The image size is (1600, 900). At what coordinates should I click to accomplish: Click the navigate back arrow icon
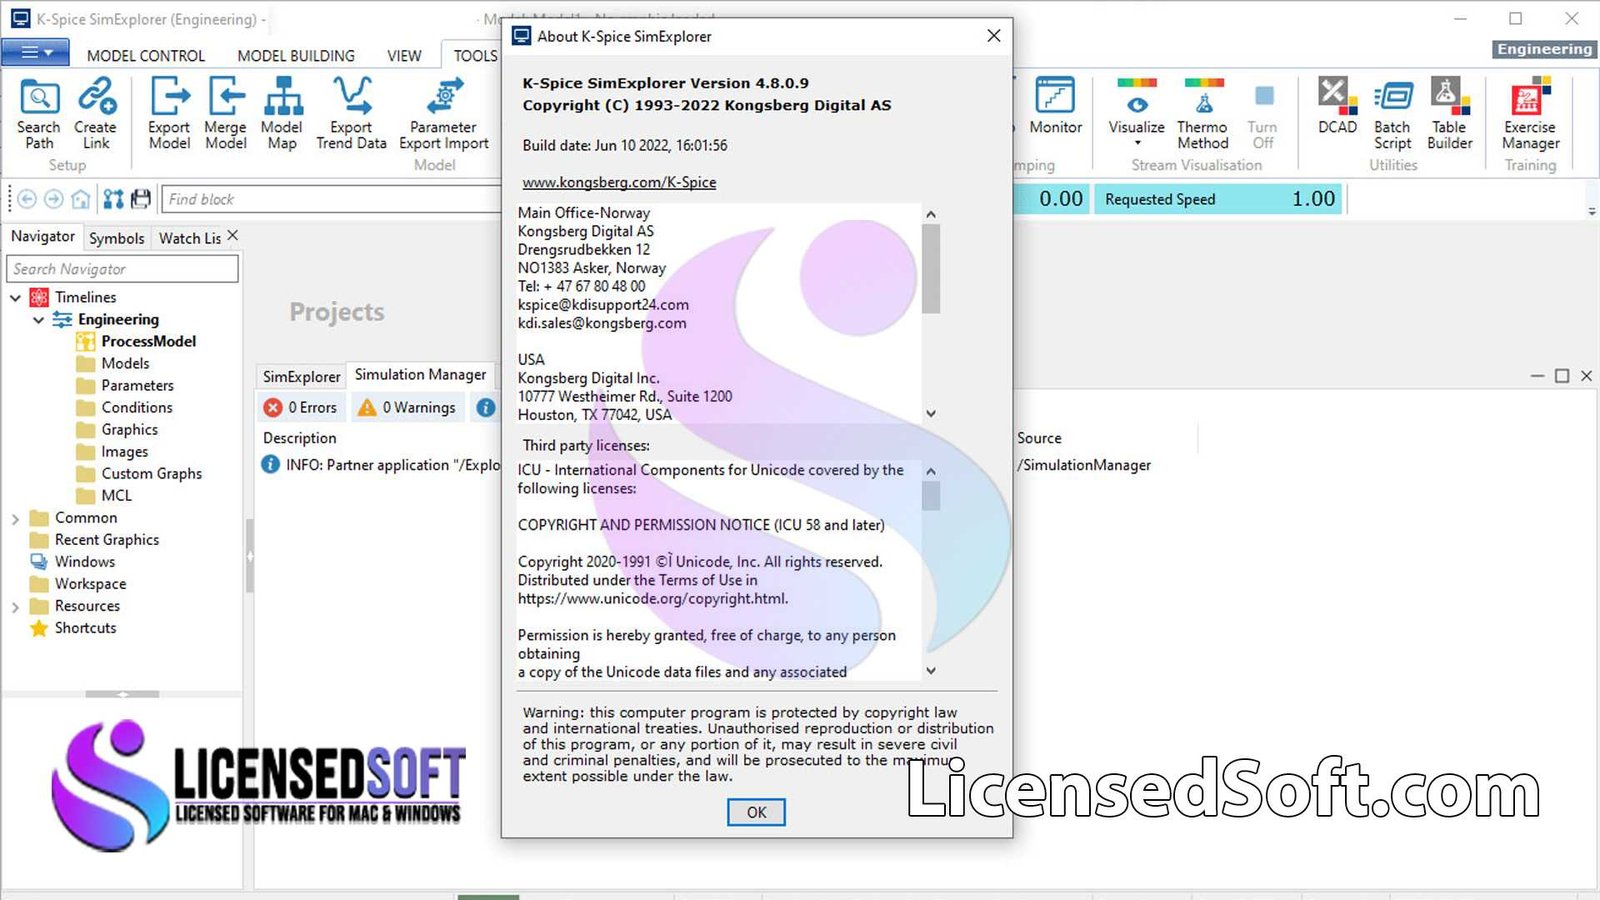(27, 199)
